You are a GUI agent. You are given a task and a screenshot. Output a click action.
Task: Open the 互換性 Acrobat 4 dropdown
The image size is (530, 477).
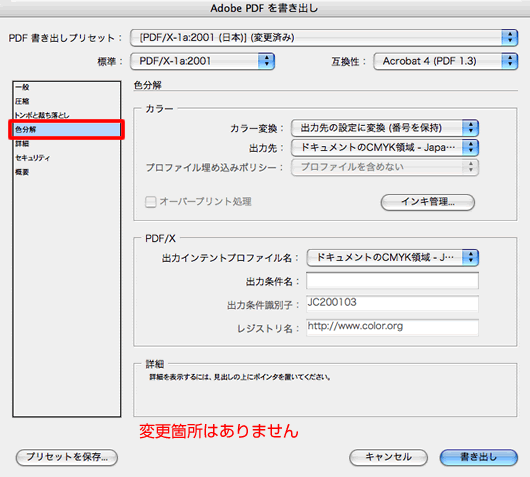point(445,61)
